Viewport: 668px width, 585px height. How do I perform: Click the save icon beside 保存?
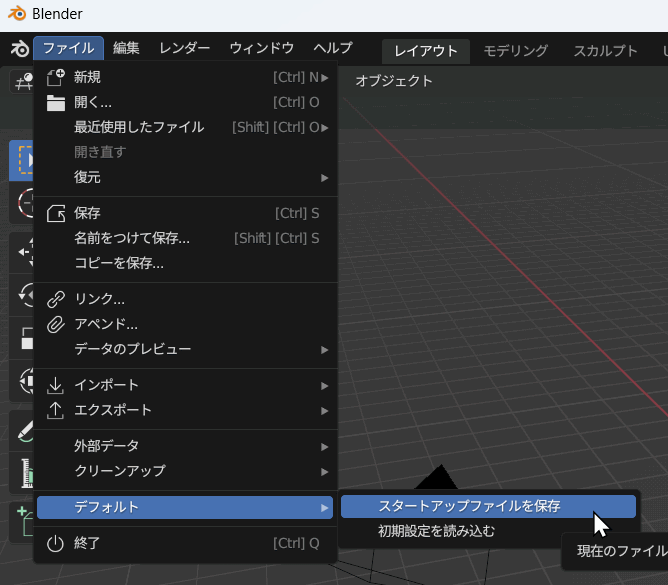(x=56, y=213)
